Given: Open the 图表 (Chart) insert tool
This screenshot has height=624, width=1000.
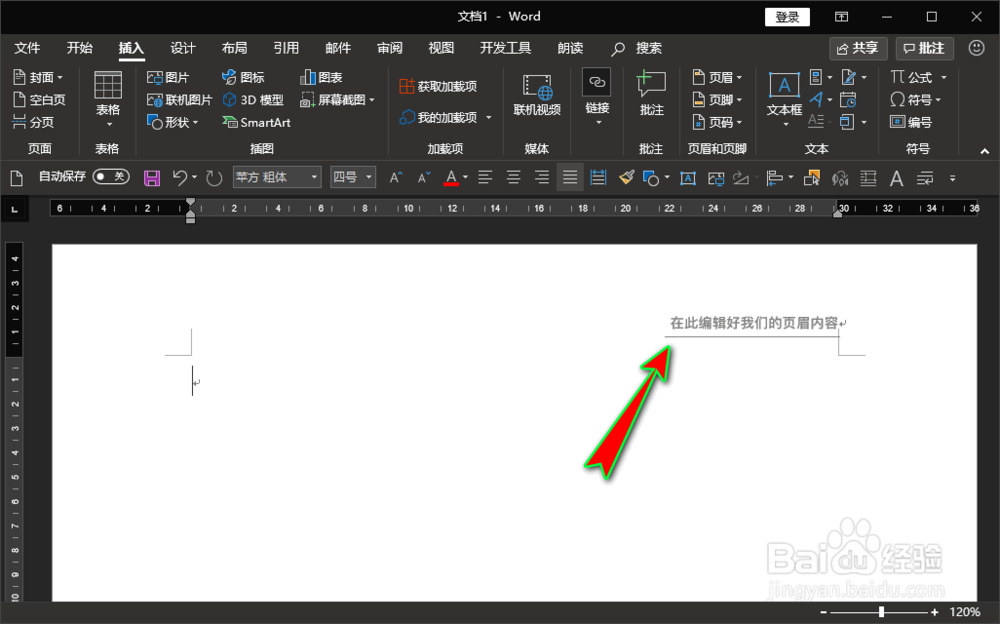Looking at the screenshot, I should click(328, 76).
